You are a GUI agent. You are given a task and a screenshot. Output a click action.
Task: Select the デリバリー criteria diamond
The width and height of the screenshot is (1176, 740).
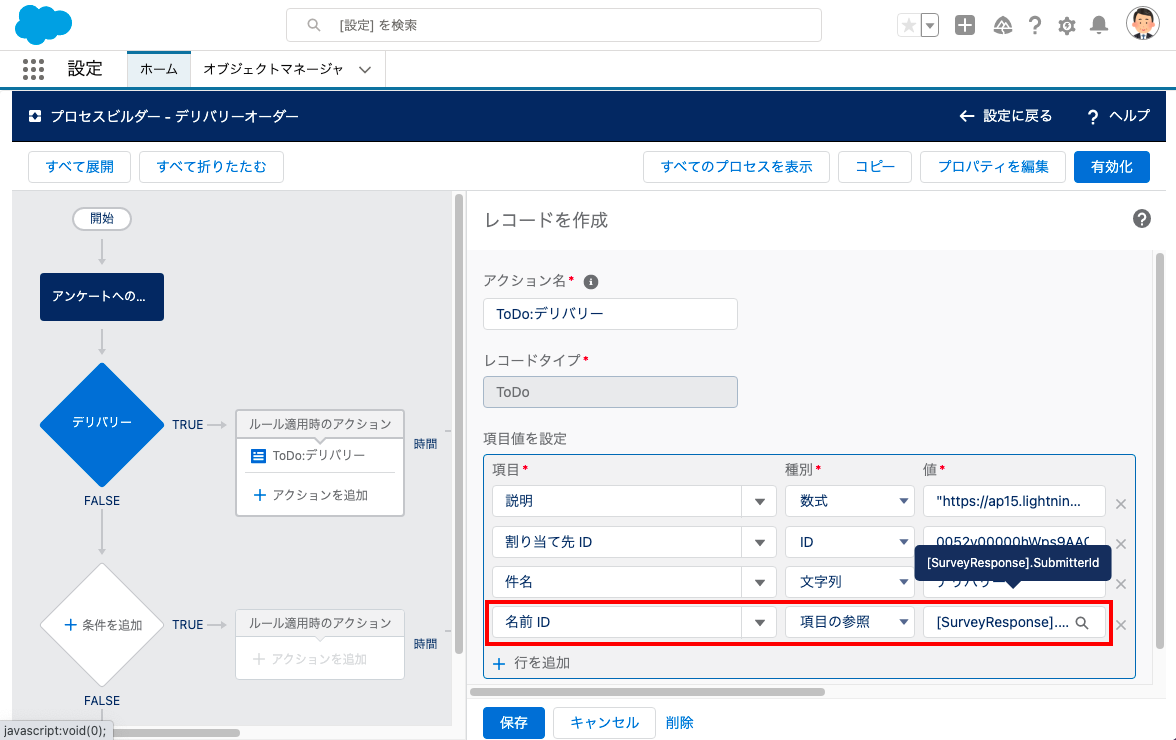click(102, 424)
